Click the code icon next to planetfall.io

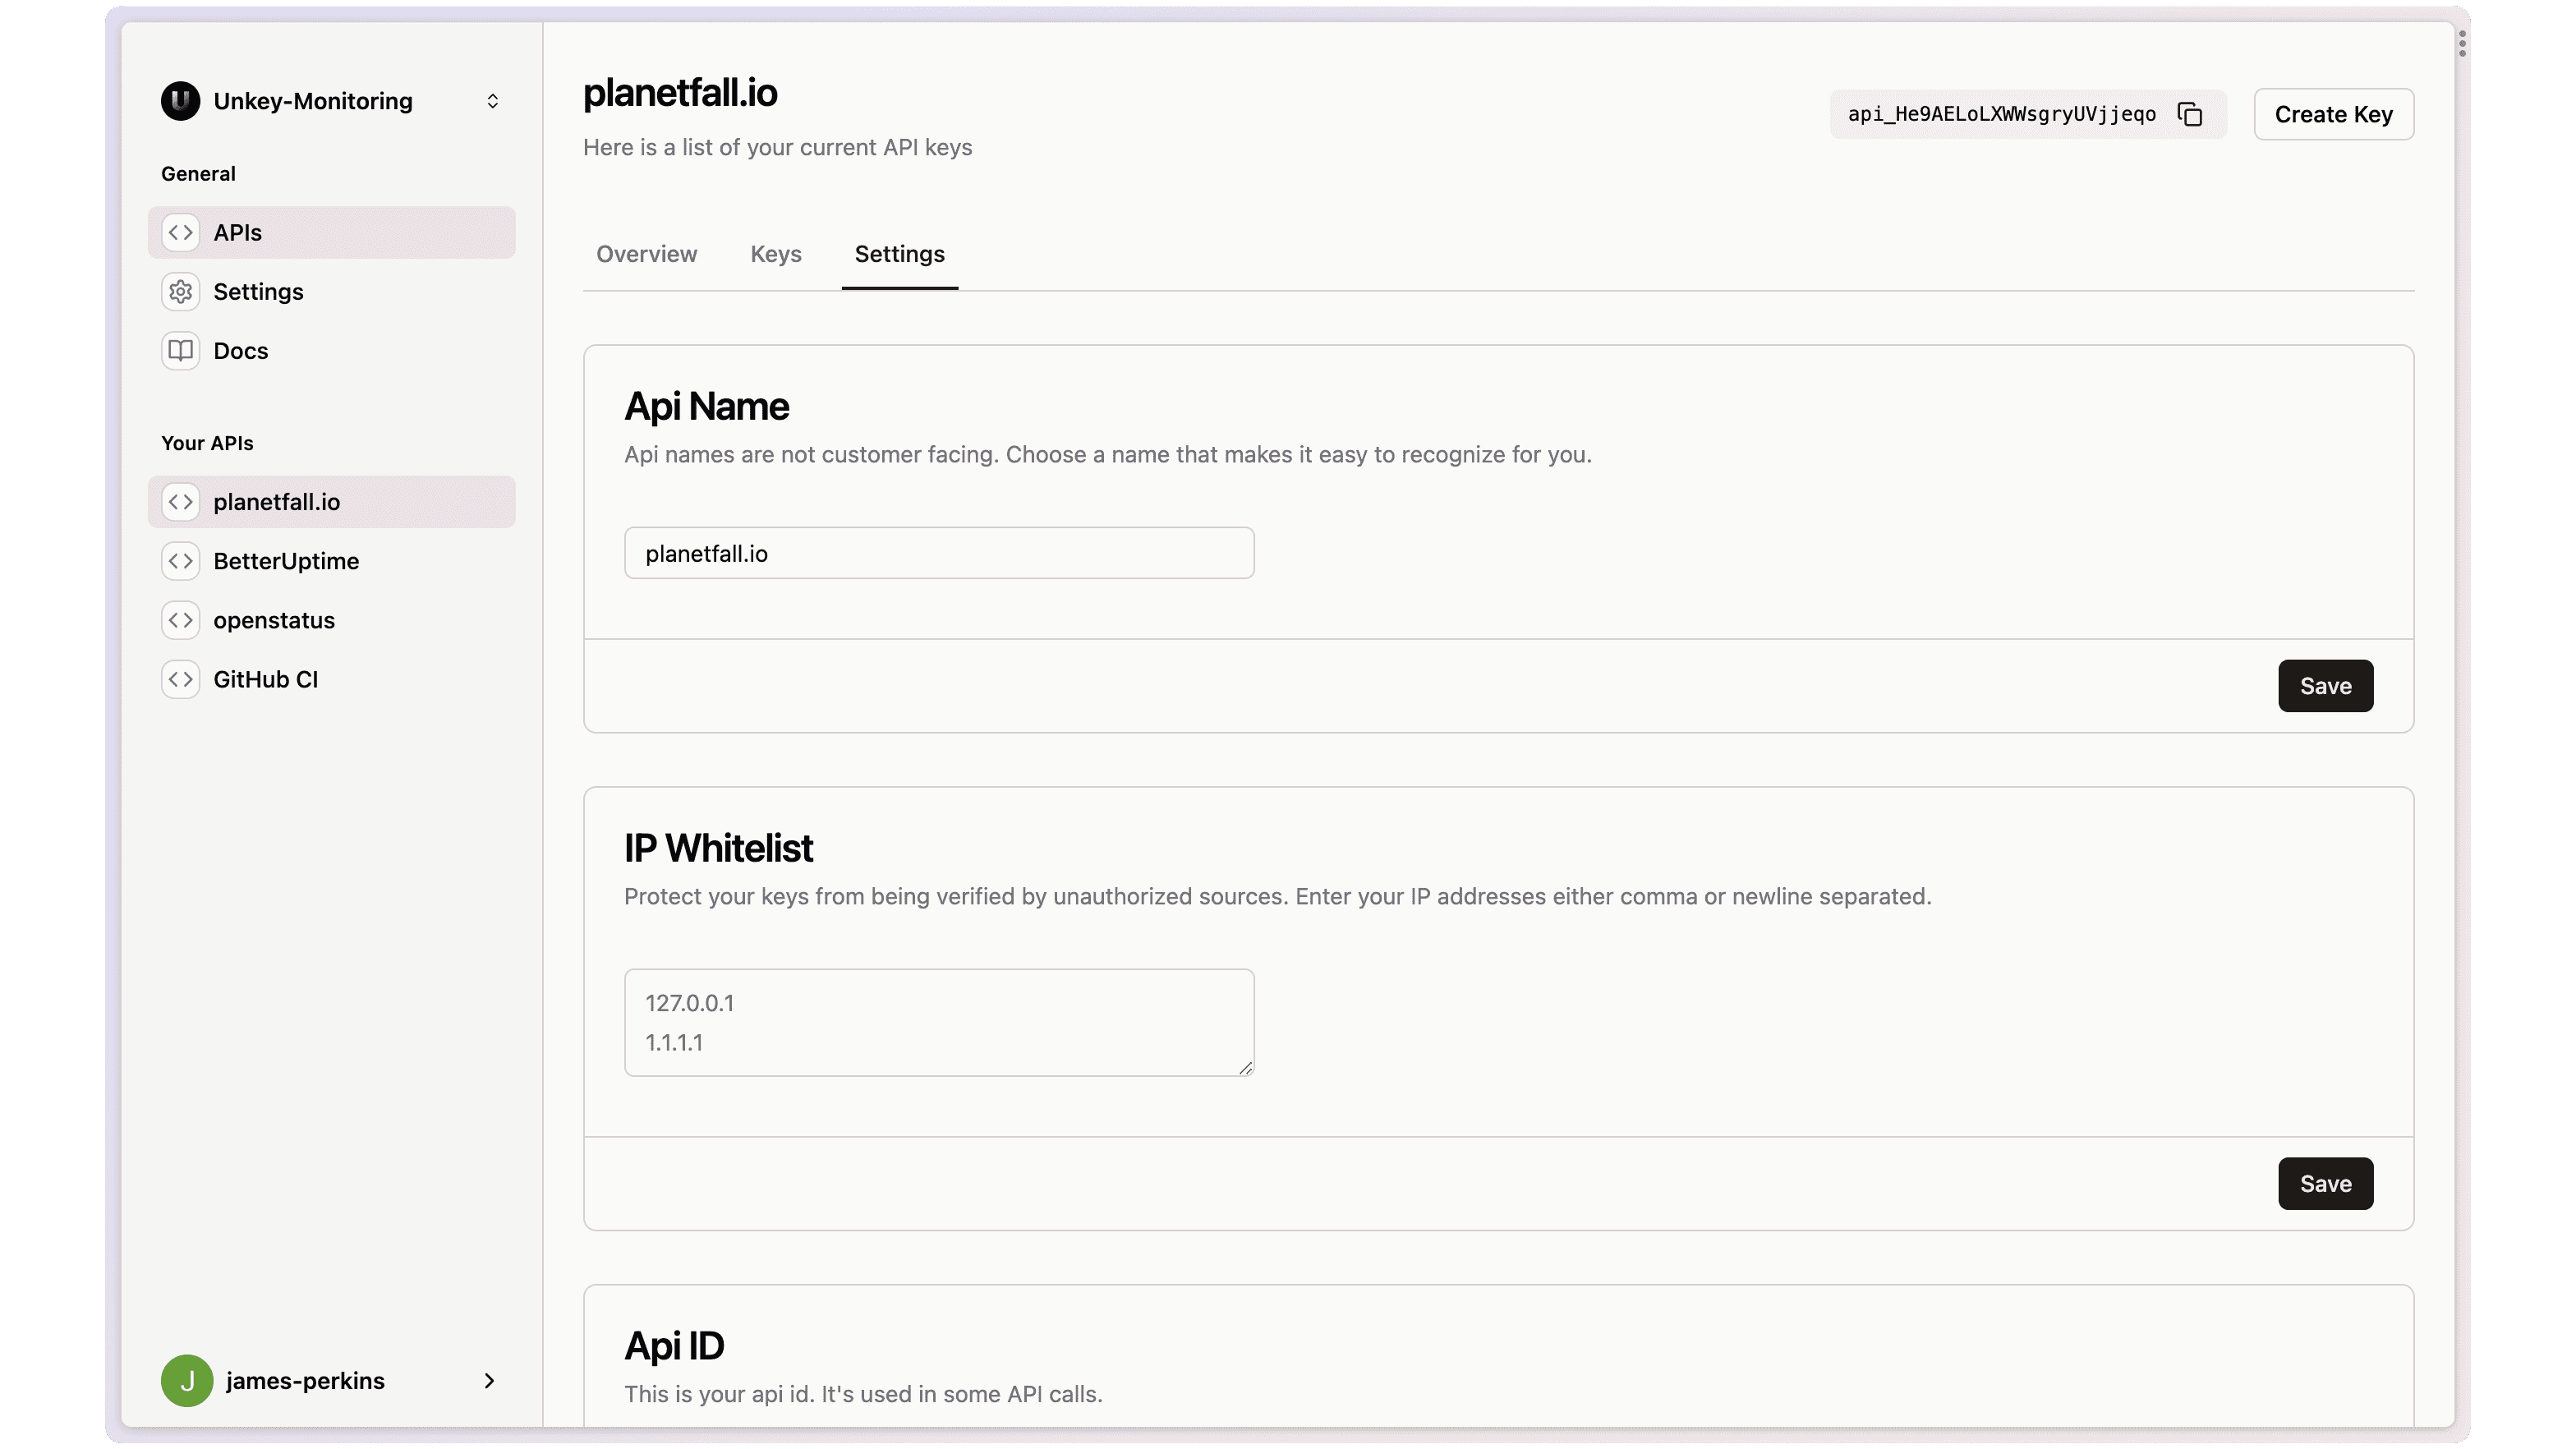pyautogui.click(x=181, y=502)
